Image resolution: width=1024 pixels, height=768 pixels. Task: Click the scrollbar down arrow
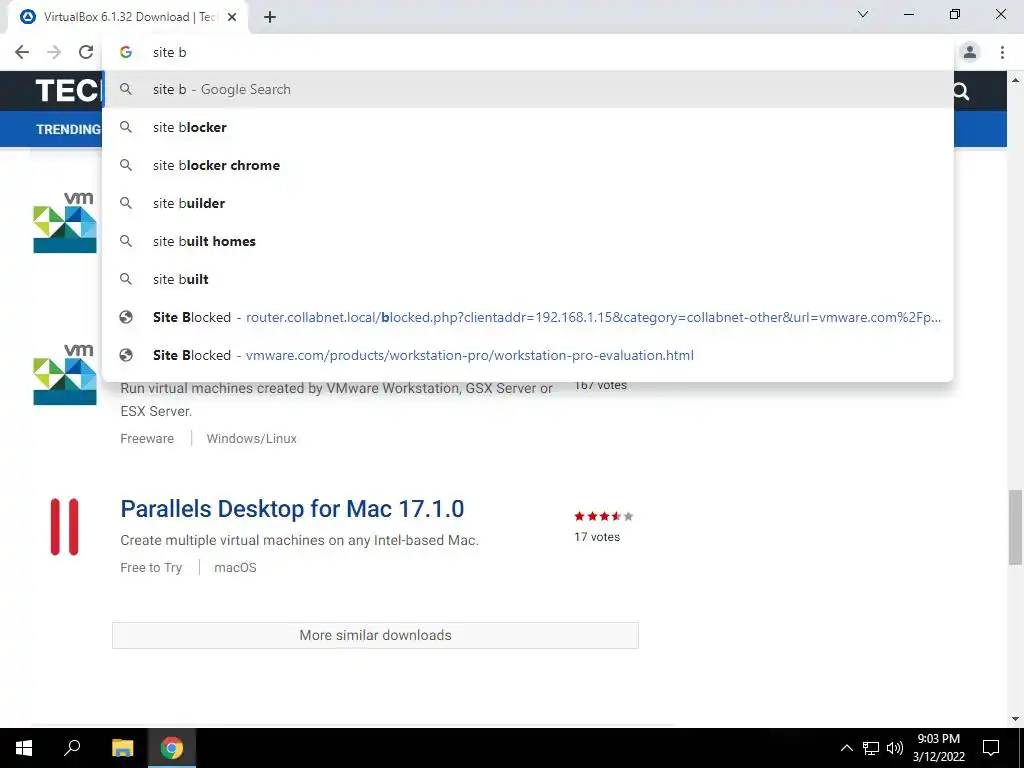click(1015, 719)
